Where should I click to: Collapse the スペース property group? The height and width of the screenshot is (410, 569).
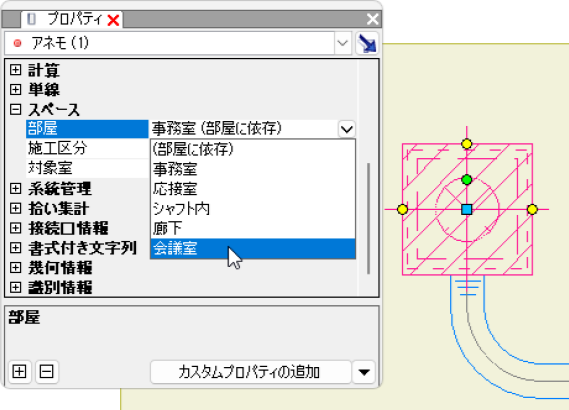(16, 109)
